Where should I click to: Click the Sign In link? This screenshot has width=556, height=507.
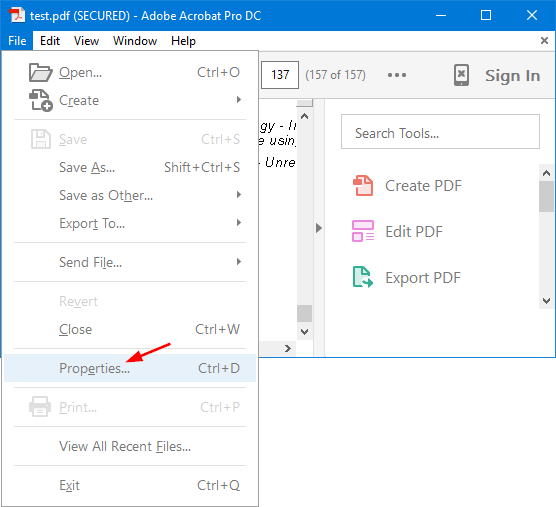click(512, 76)
